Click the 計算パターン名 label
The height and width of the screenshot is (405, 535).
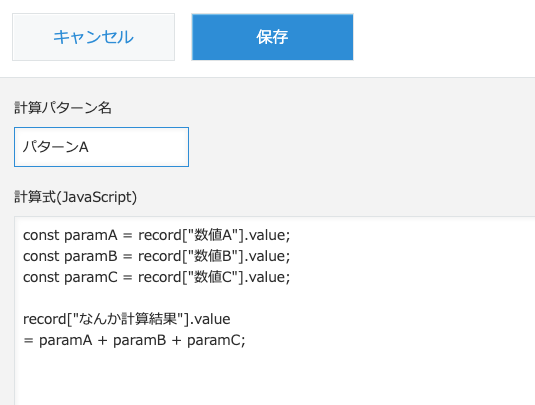coord(63,108)
